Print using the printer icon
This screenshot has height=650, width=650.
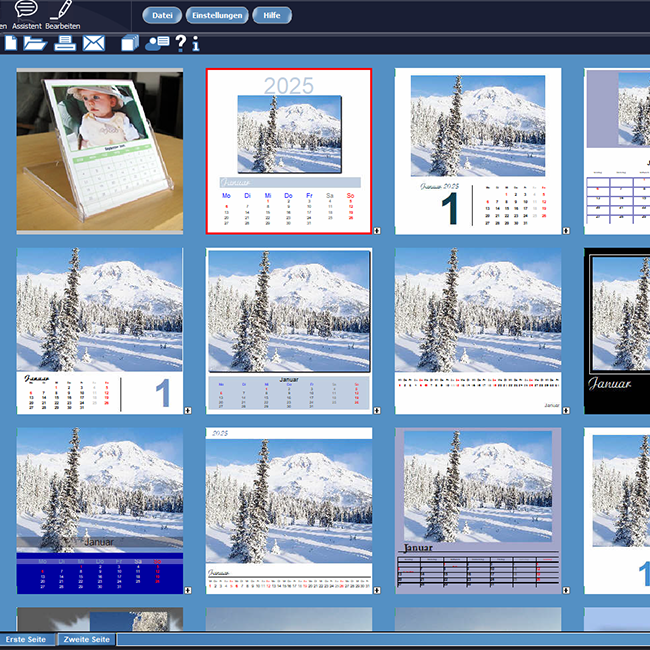point(65,42)
